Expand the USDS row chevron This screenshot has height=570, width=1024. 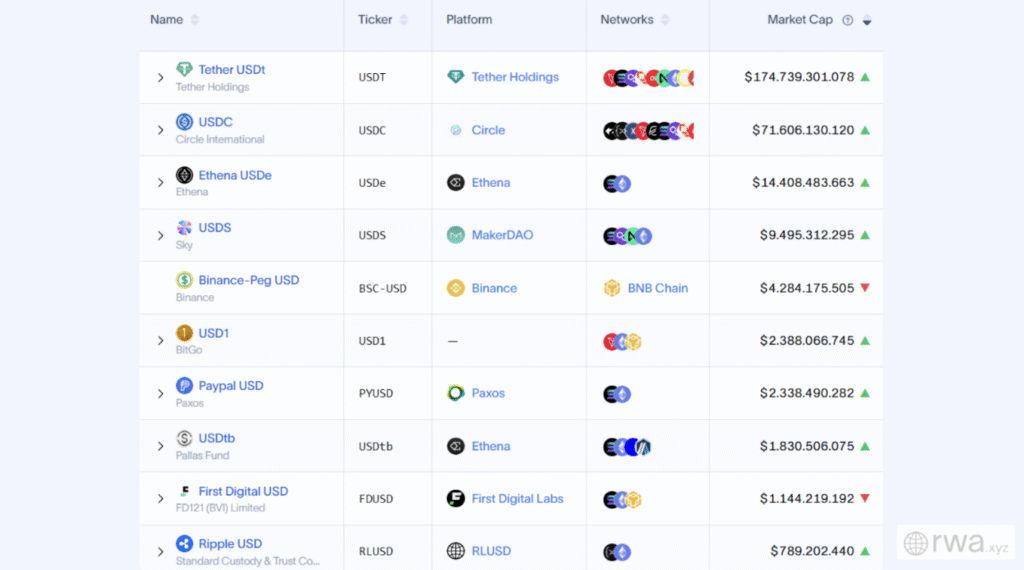click(160, 235)
